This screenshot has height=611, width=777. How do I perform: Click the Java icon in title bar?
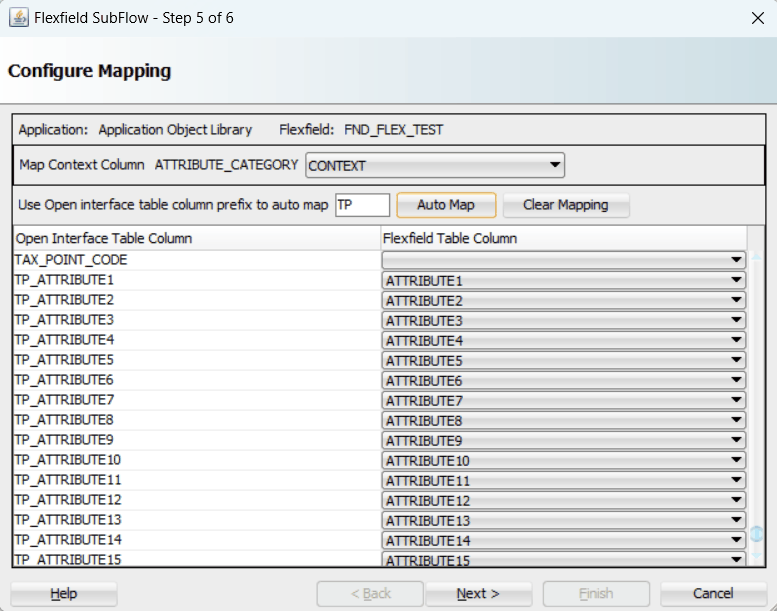point(19,18)
